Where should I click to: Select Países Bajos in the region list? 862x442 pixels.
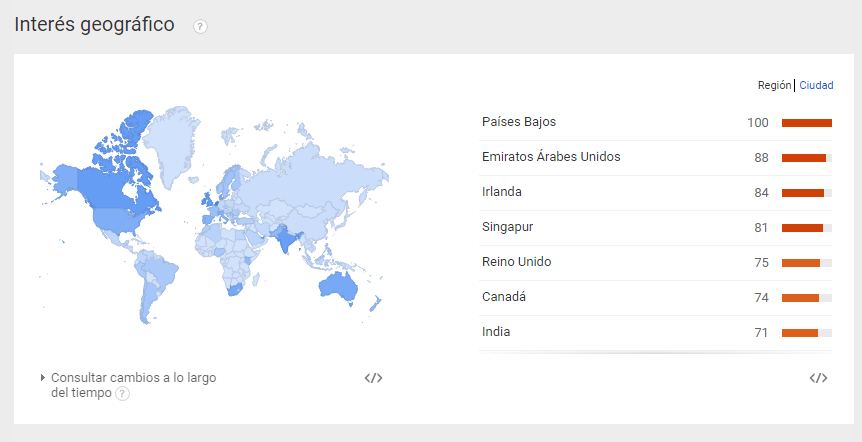point(519,122)
